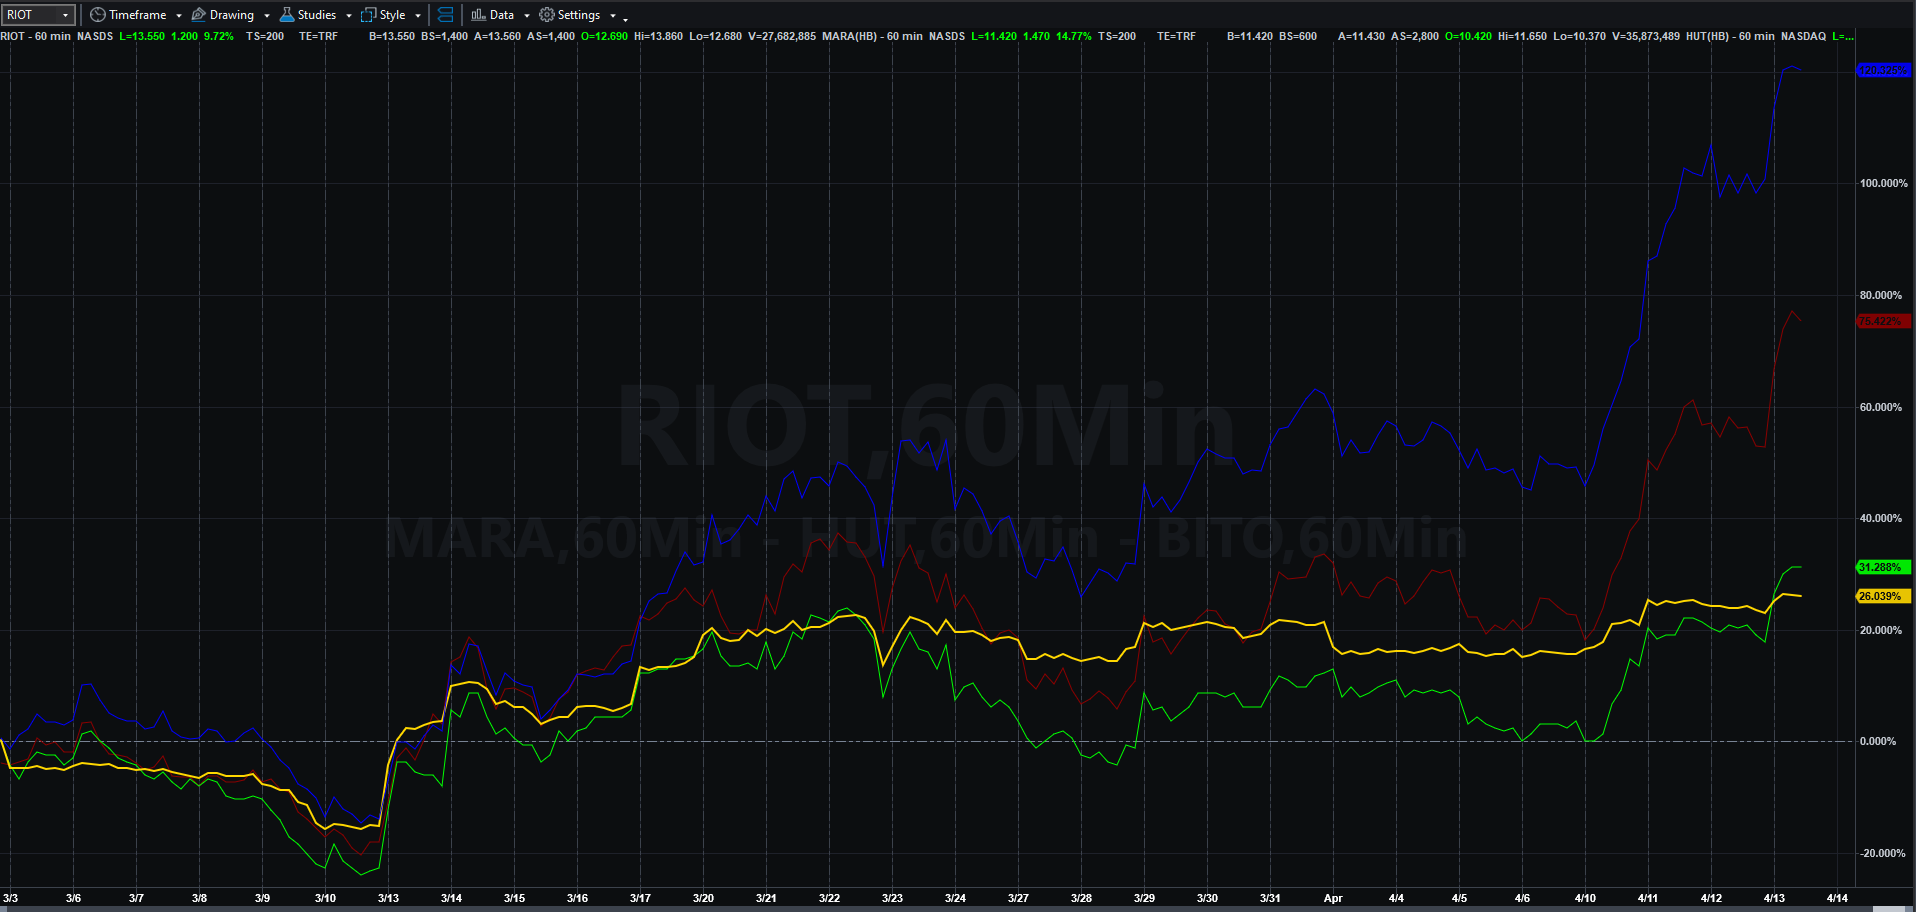Open Studies via the flask icon
The width and height of the screenshot is (1916, 912).
(x=287, y=15)
